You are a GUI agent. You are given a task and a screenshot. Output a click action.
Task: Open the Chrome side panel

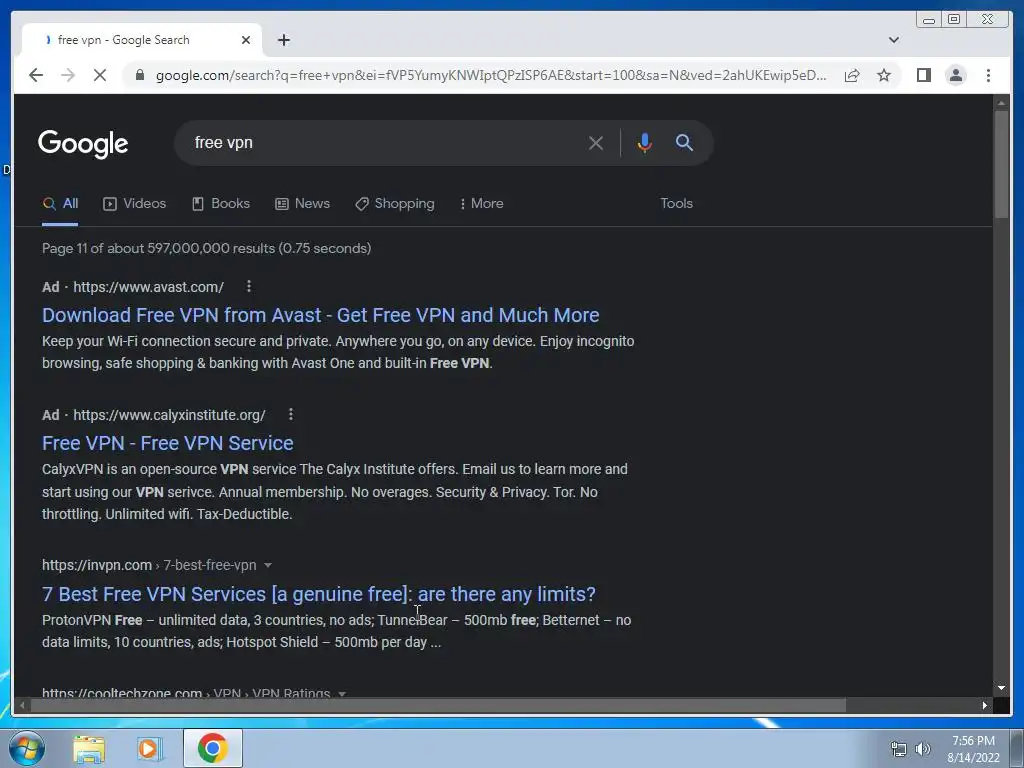click(x=923, y=75)
